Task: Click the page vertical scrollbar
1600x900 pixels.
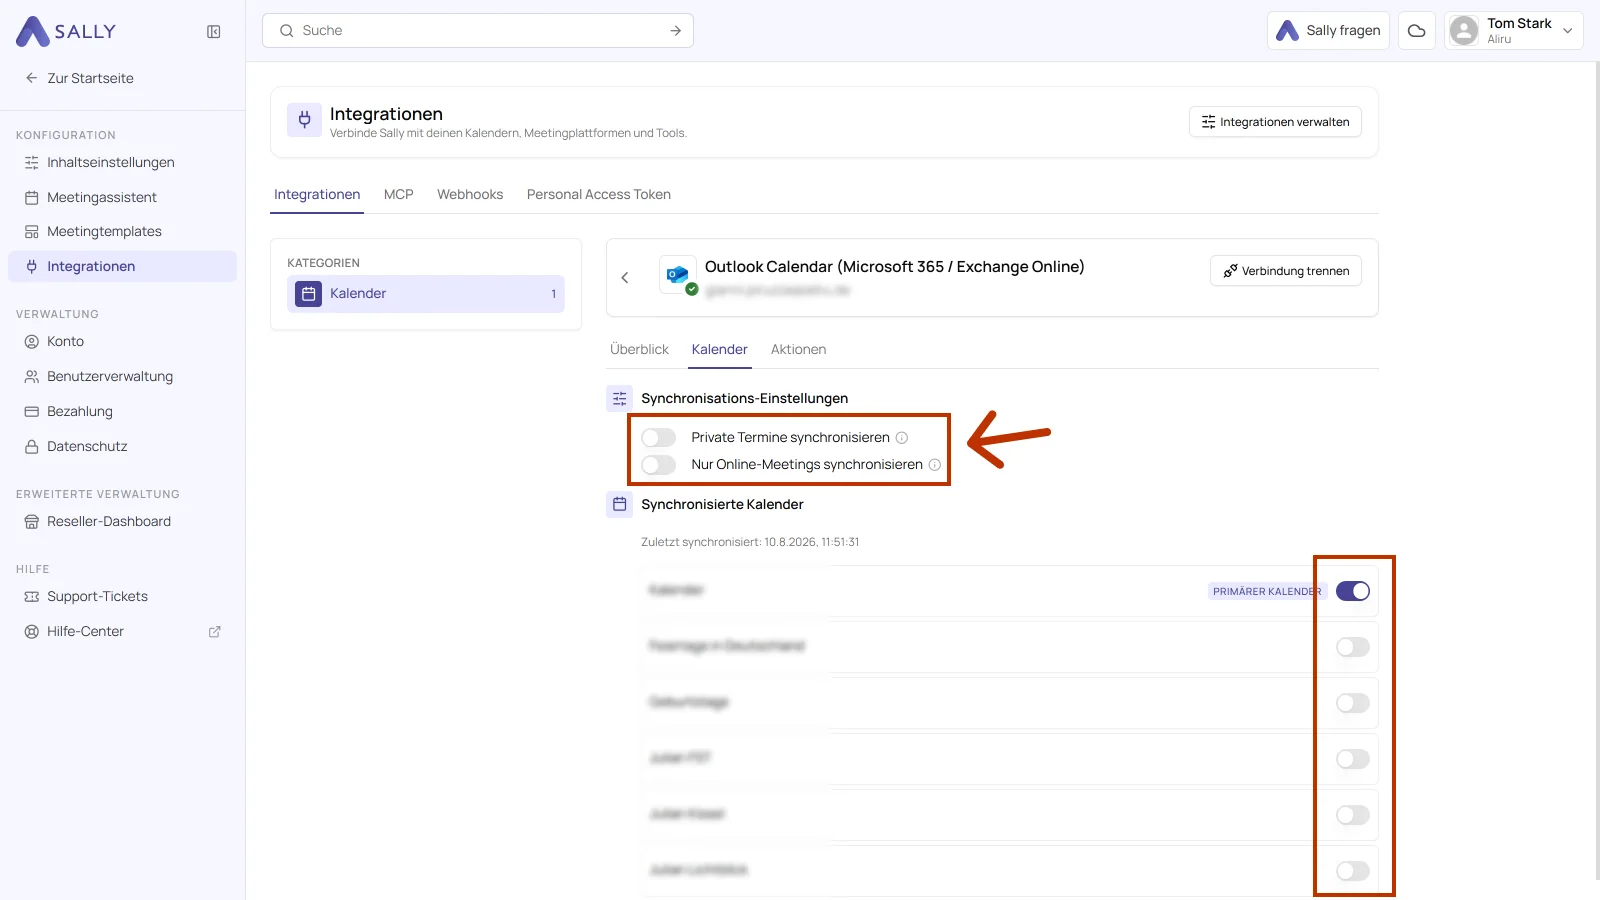Action: [1596, 470]
